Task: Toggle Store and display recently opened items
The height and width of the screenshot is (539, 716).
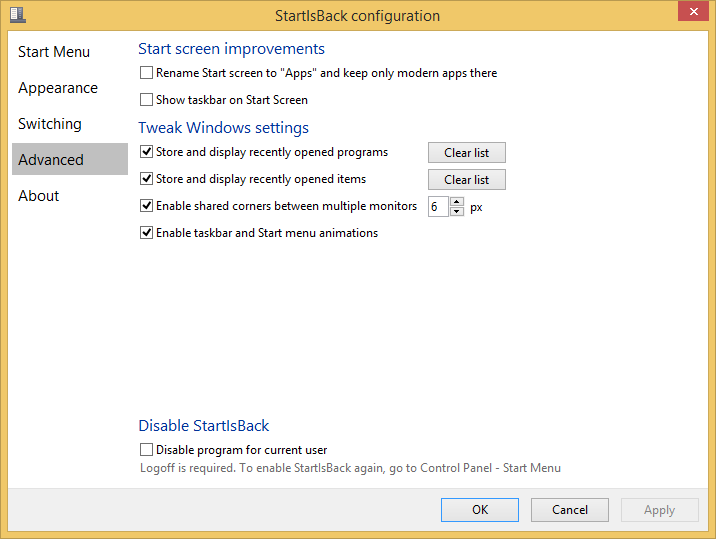Action: coord(147,180)
